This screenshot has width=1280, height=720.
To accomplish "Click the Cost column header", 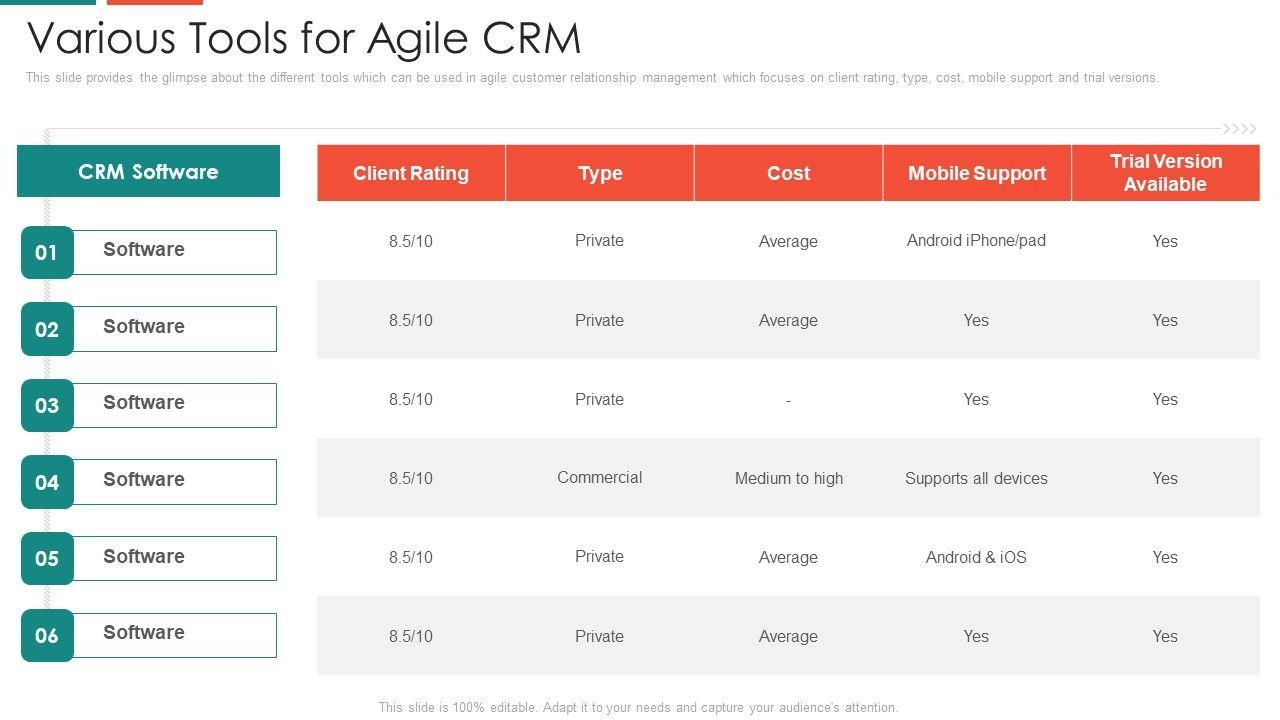I will pyautogui.click(x=788, y=173).
